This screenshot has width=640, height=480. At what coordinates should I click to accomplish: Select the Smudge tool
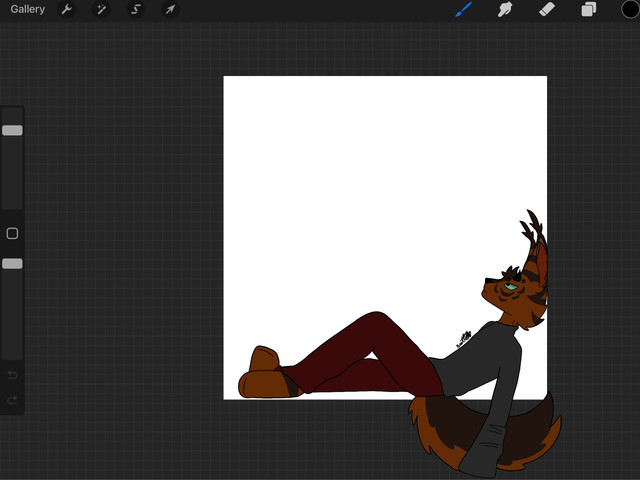[x=506, y=9]
